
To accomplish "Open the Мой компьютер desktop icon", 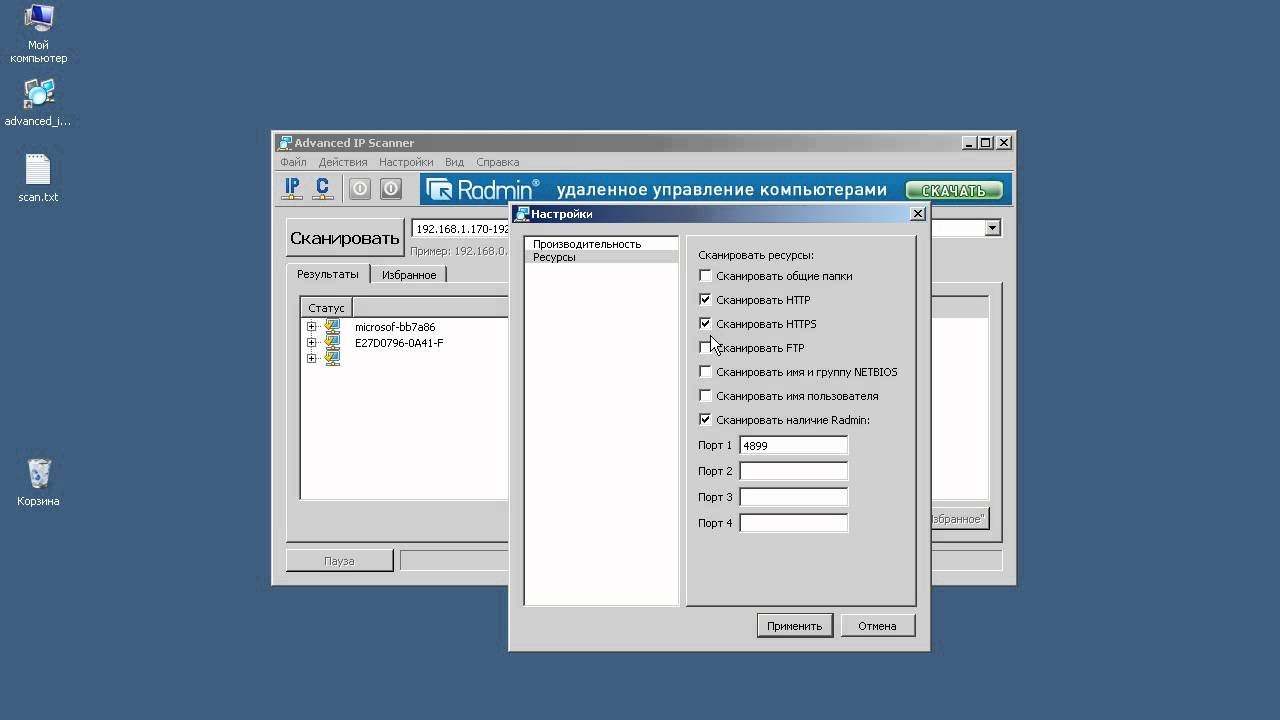I will 38,33.
